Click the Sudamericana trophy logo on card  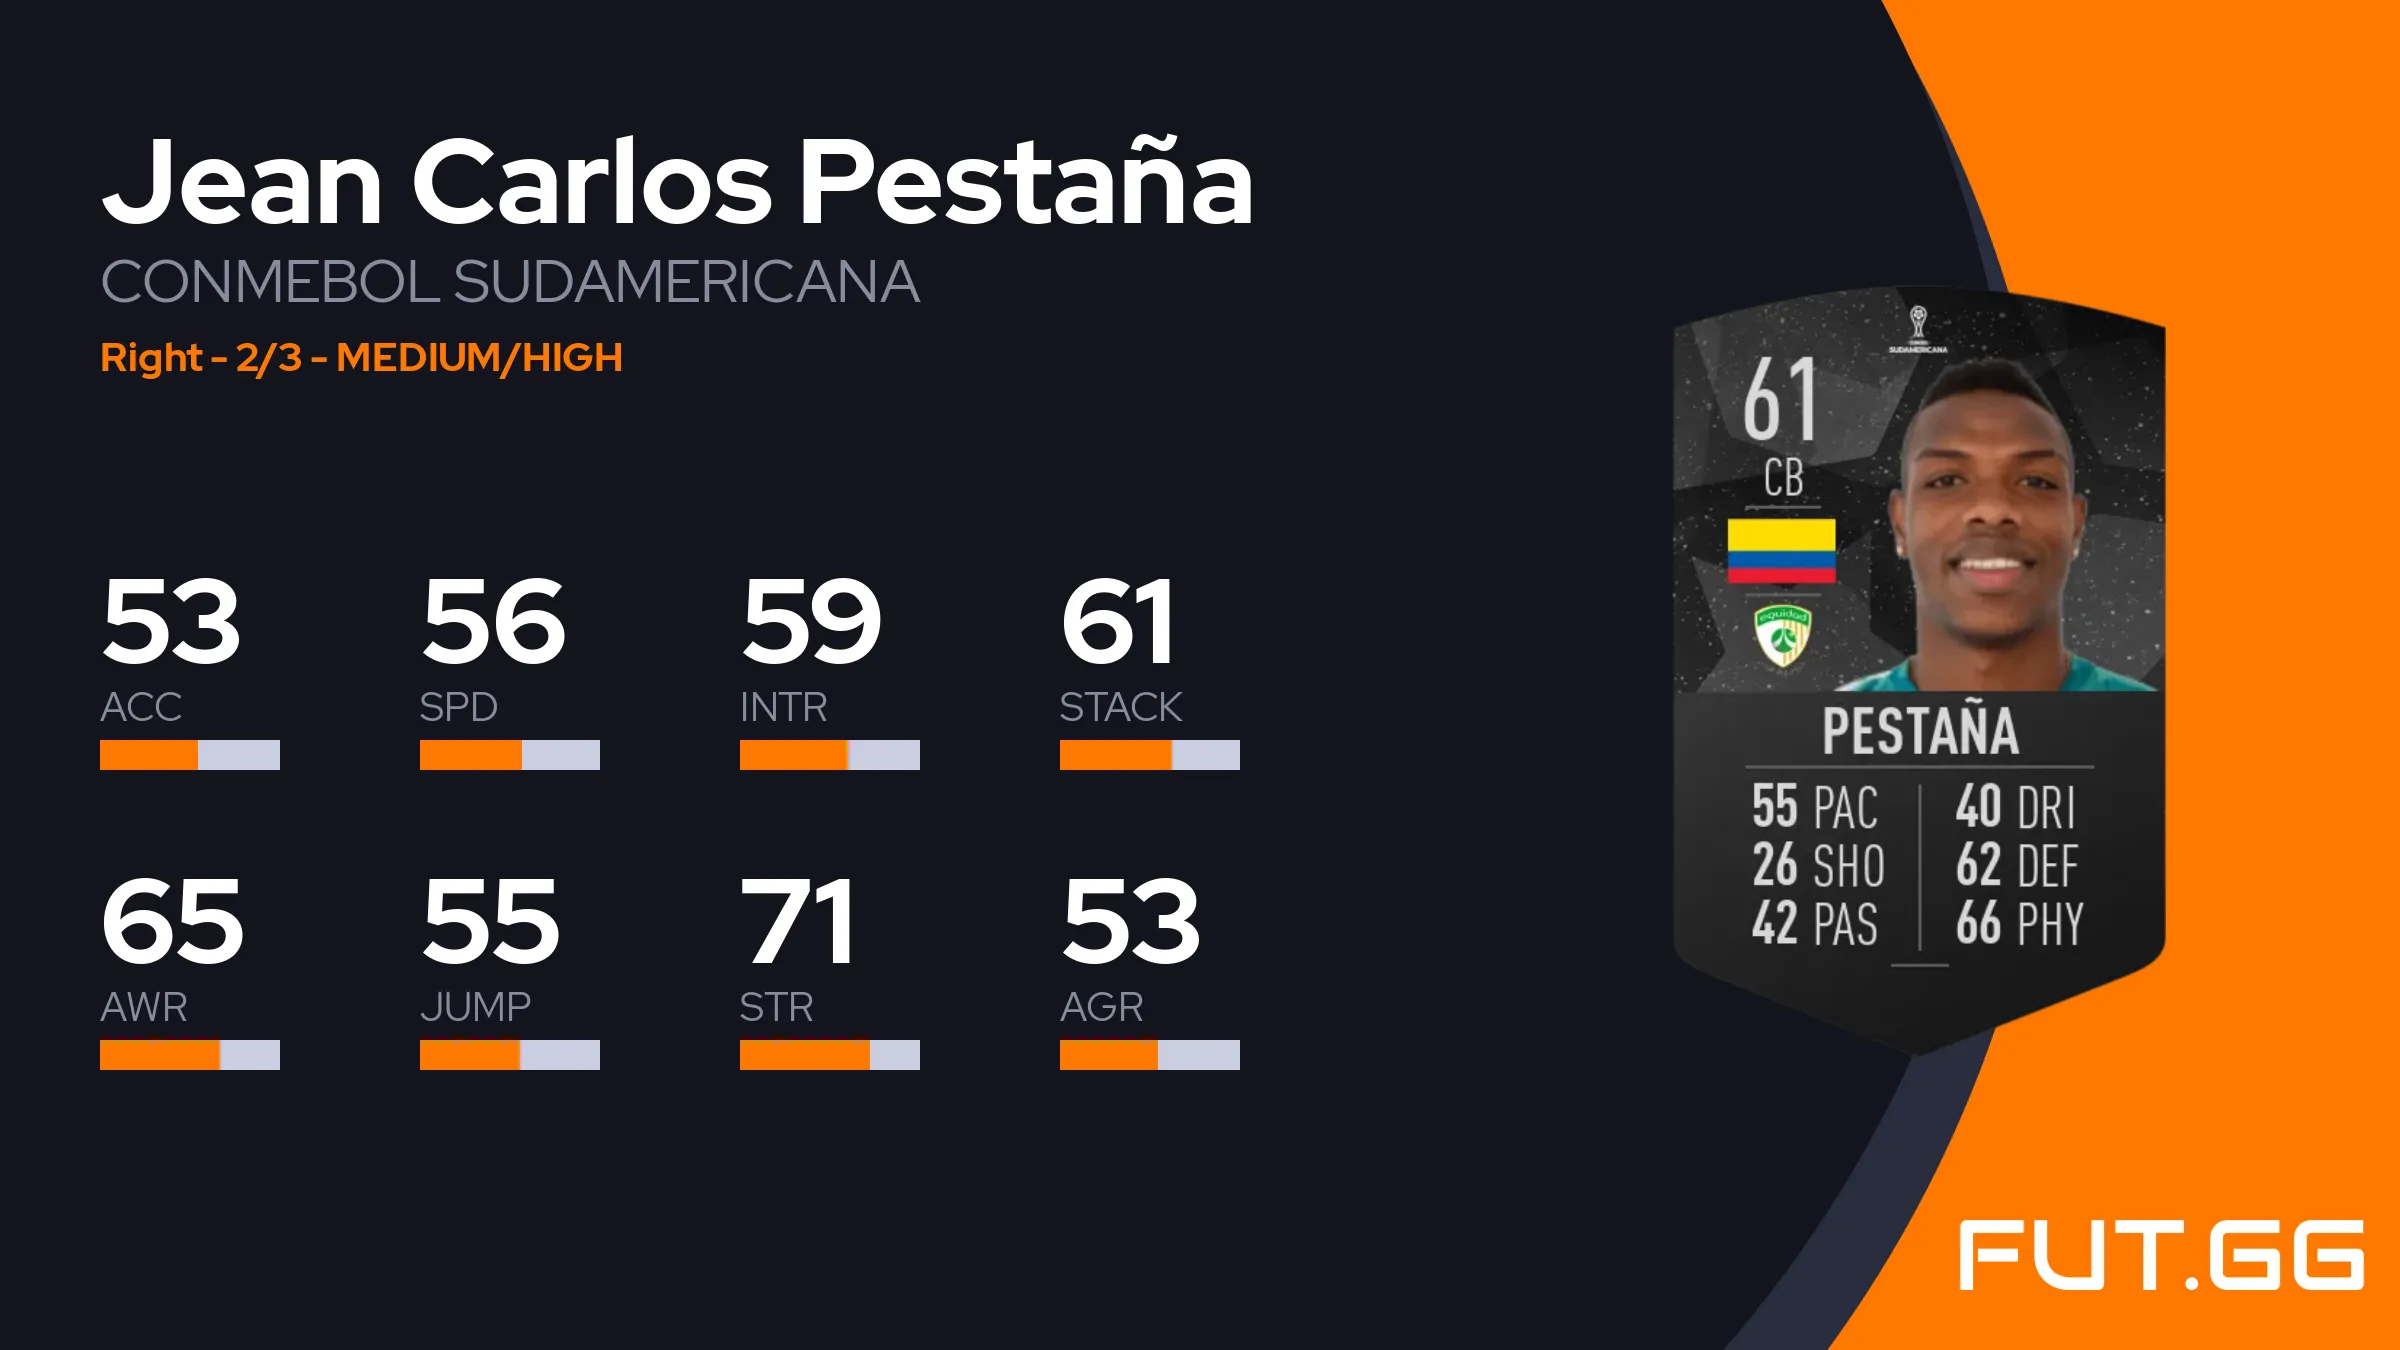point(1917,329)
